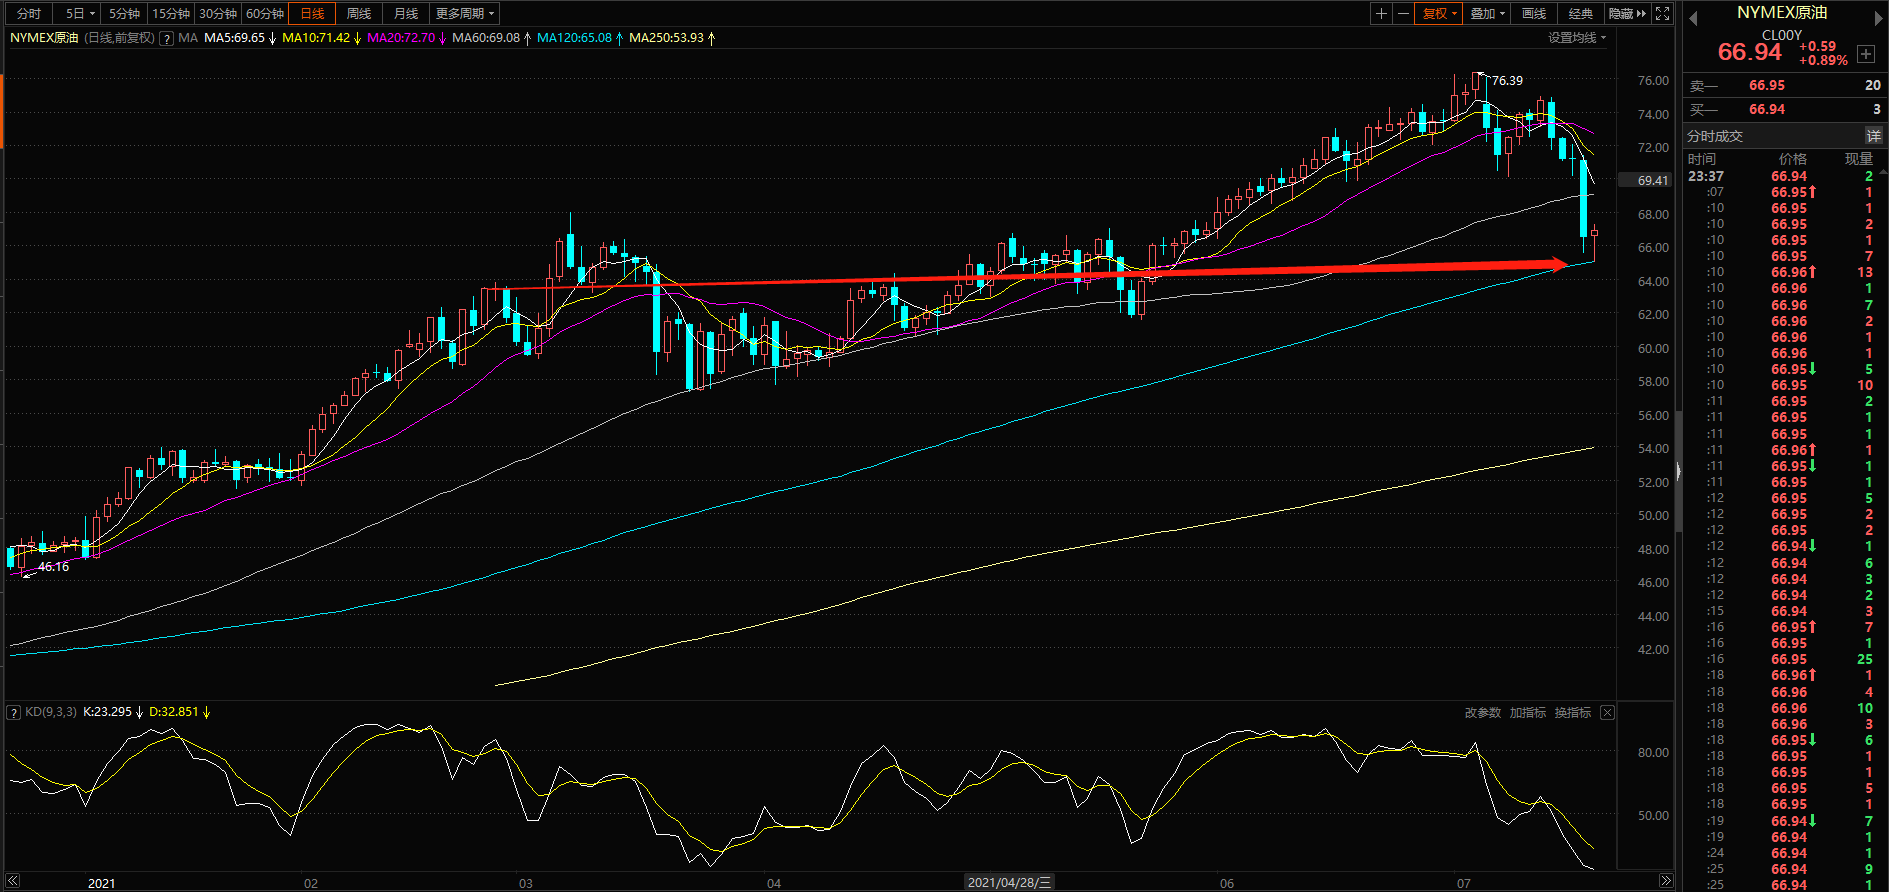This screenshot has height=892, width=1889.
Task: Close the KD indicator panel
Action: coord(1607,712)
